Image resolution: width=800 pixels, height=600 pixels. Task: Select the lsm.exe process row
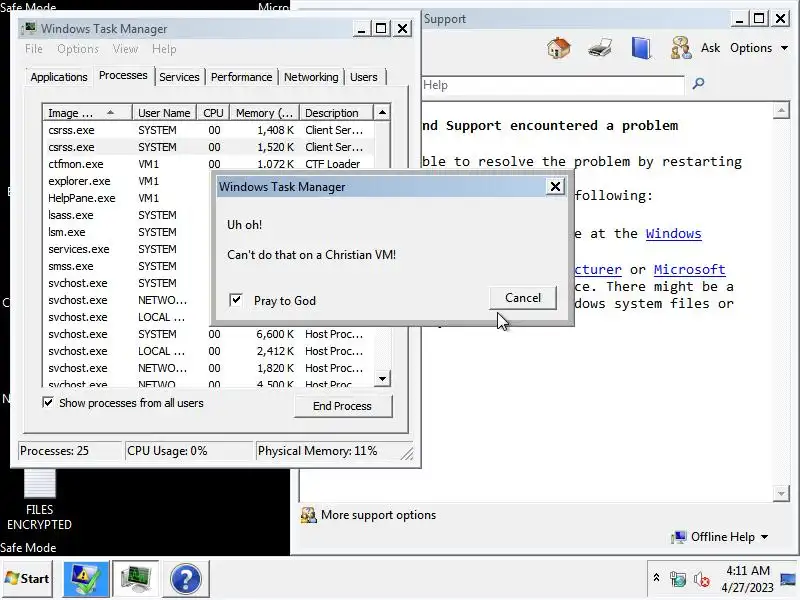click(128, 232)
